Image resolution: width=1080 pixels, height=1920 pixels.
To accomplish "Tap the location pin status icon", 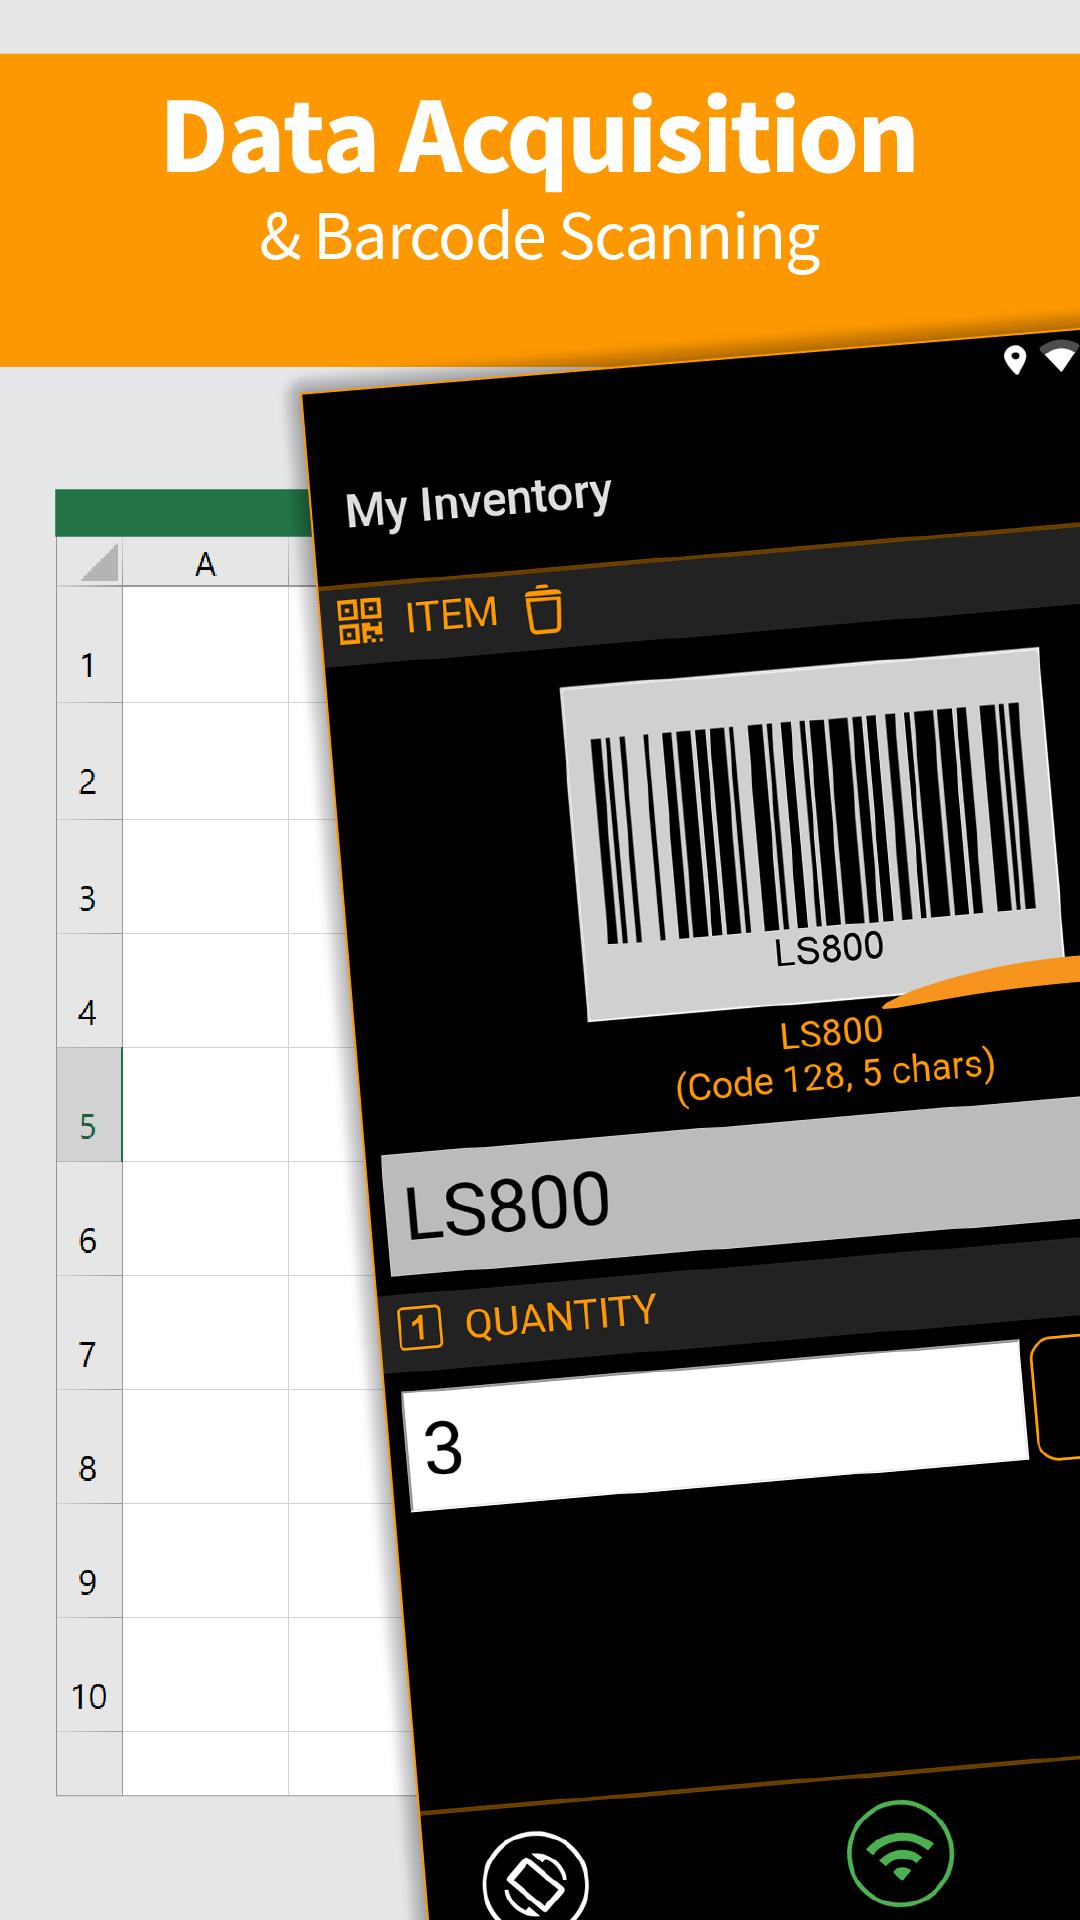I will click(1015, 360).
